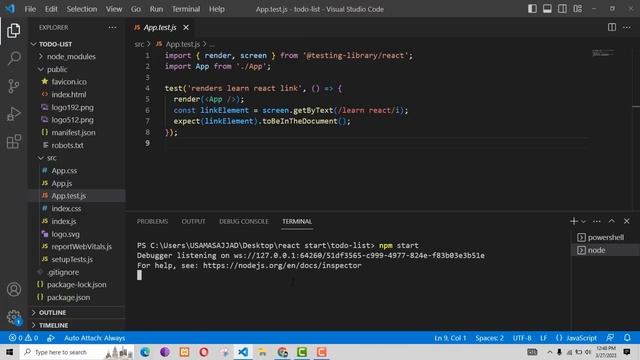Open Microsoft Edge from the taskbar
Viewport: 640px width, 360px height.
[x=145, y=352]
